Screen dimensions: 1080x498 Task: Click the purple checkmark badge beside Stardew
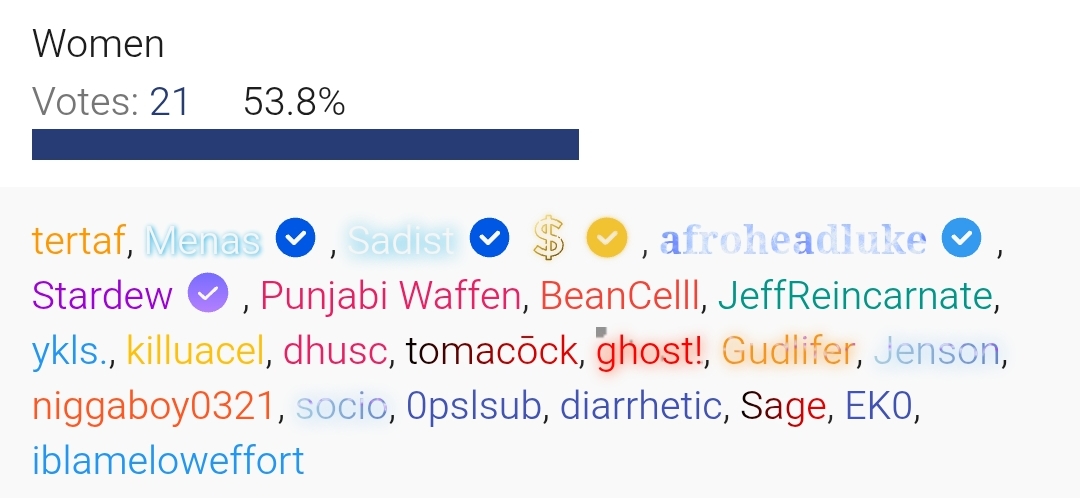tap(208, 294)
